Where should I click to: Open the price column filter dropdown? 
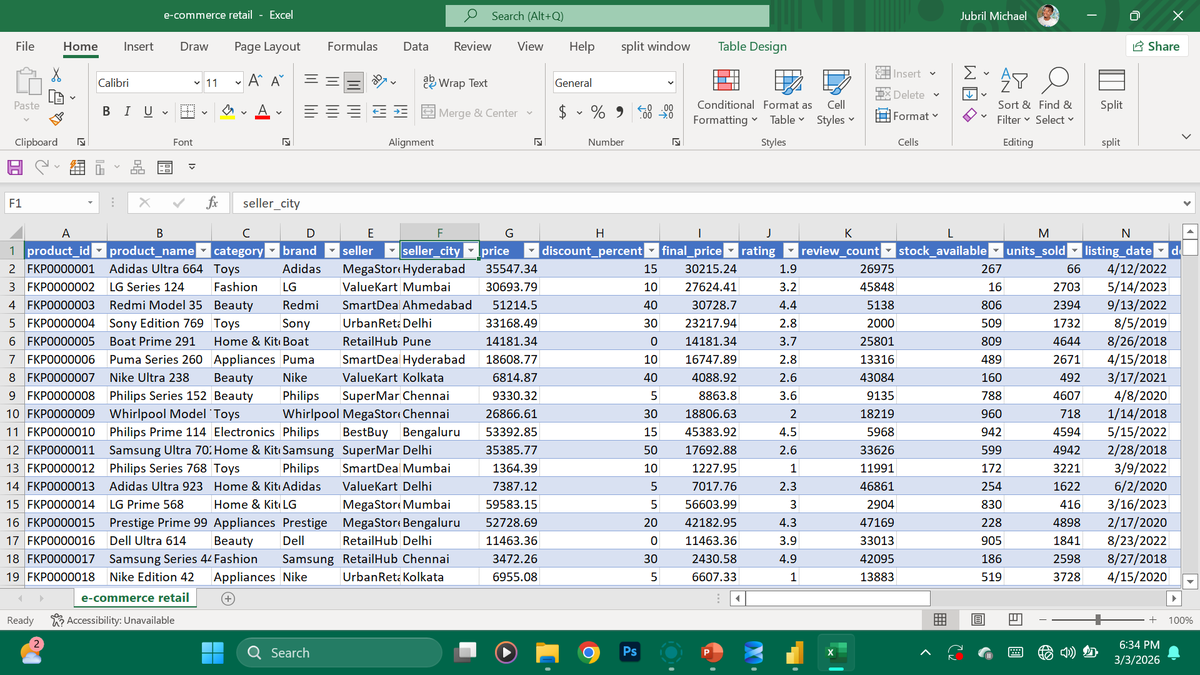pos(532,251)
